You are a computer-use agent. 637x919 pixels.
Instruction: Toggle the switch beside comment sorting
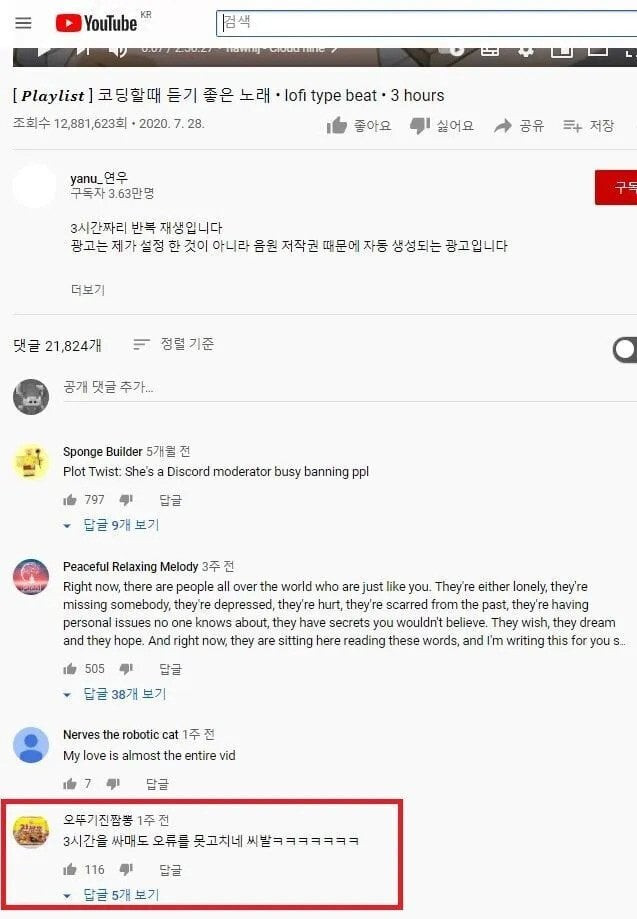coord(625,350)
